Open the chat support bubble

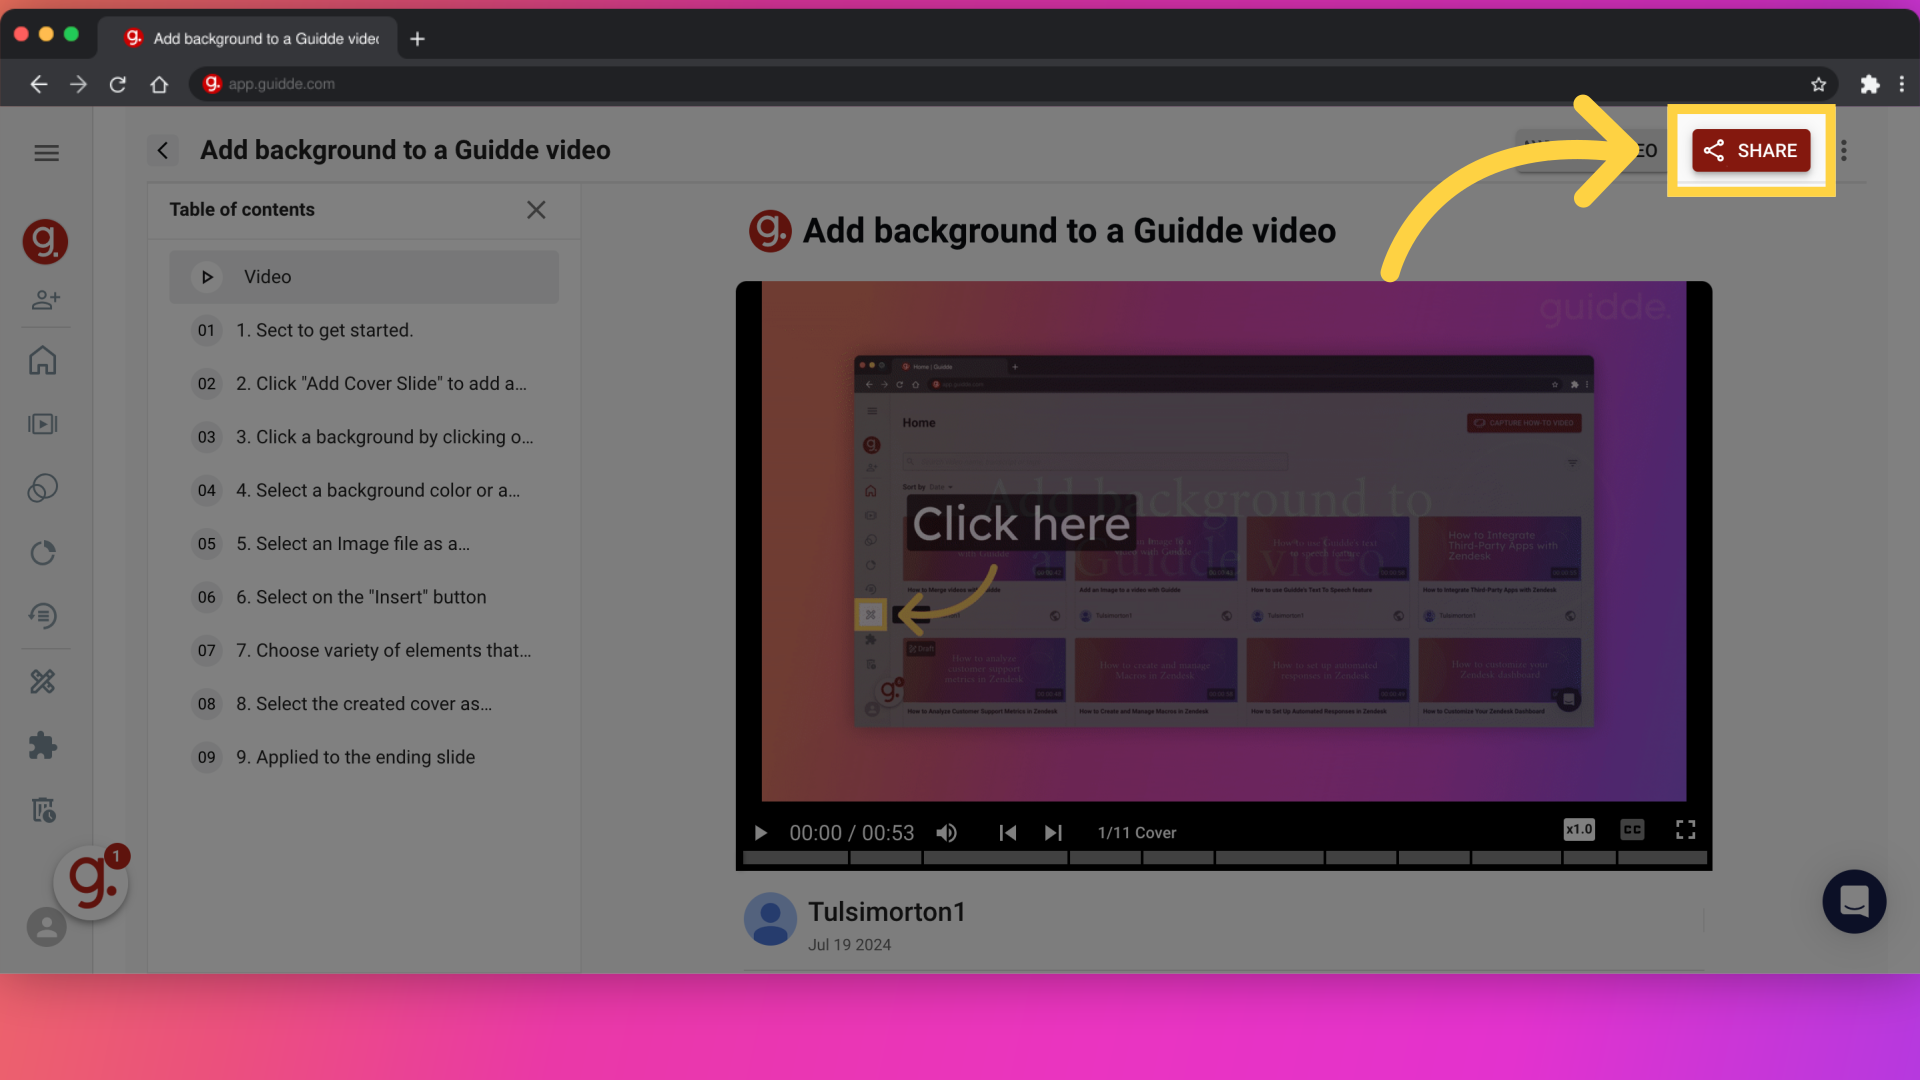[1854, 901]
